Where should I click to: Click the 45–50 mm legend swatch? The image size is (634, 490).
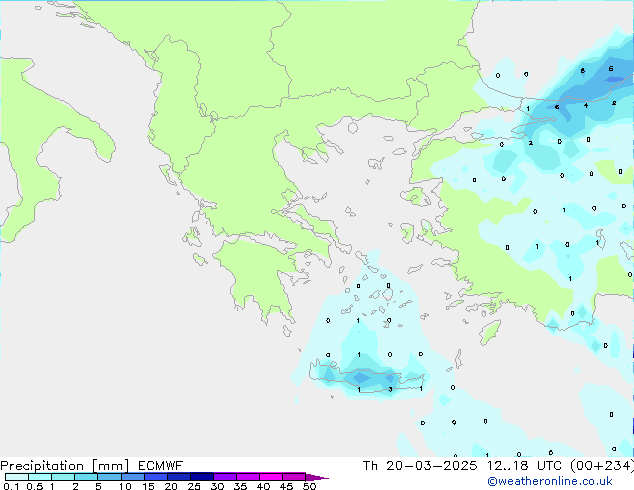(294, 477)
